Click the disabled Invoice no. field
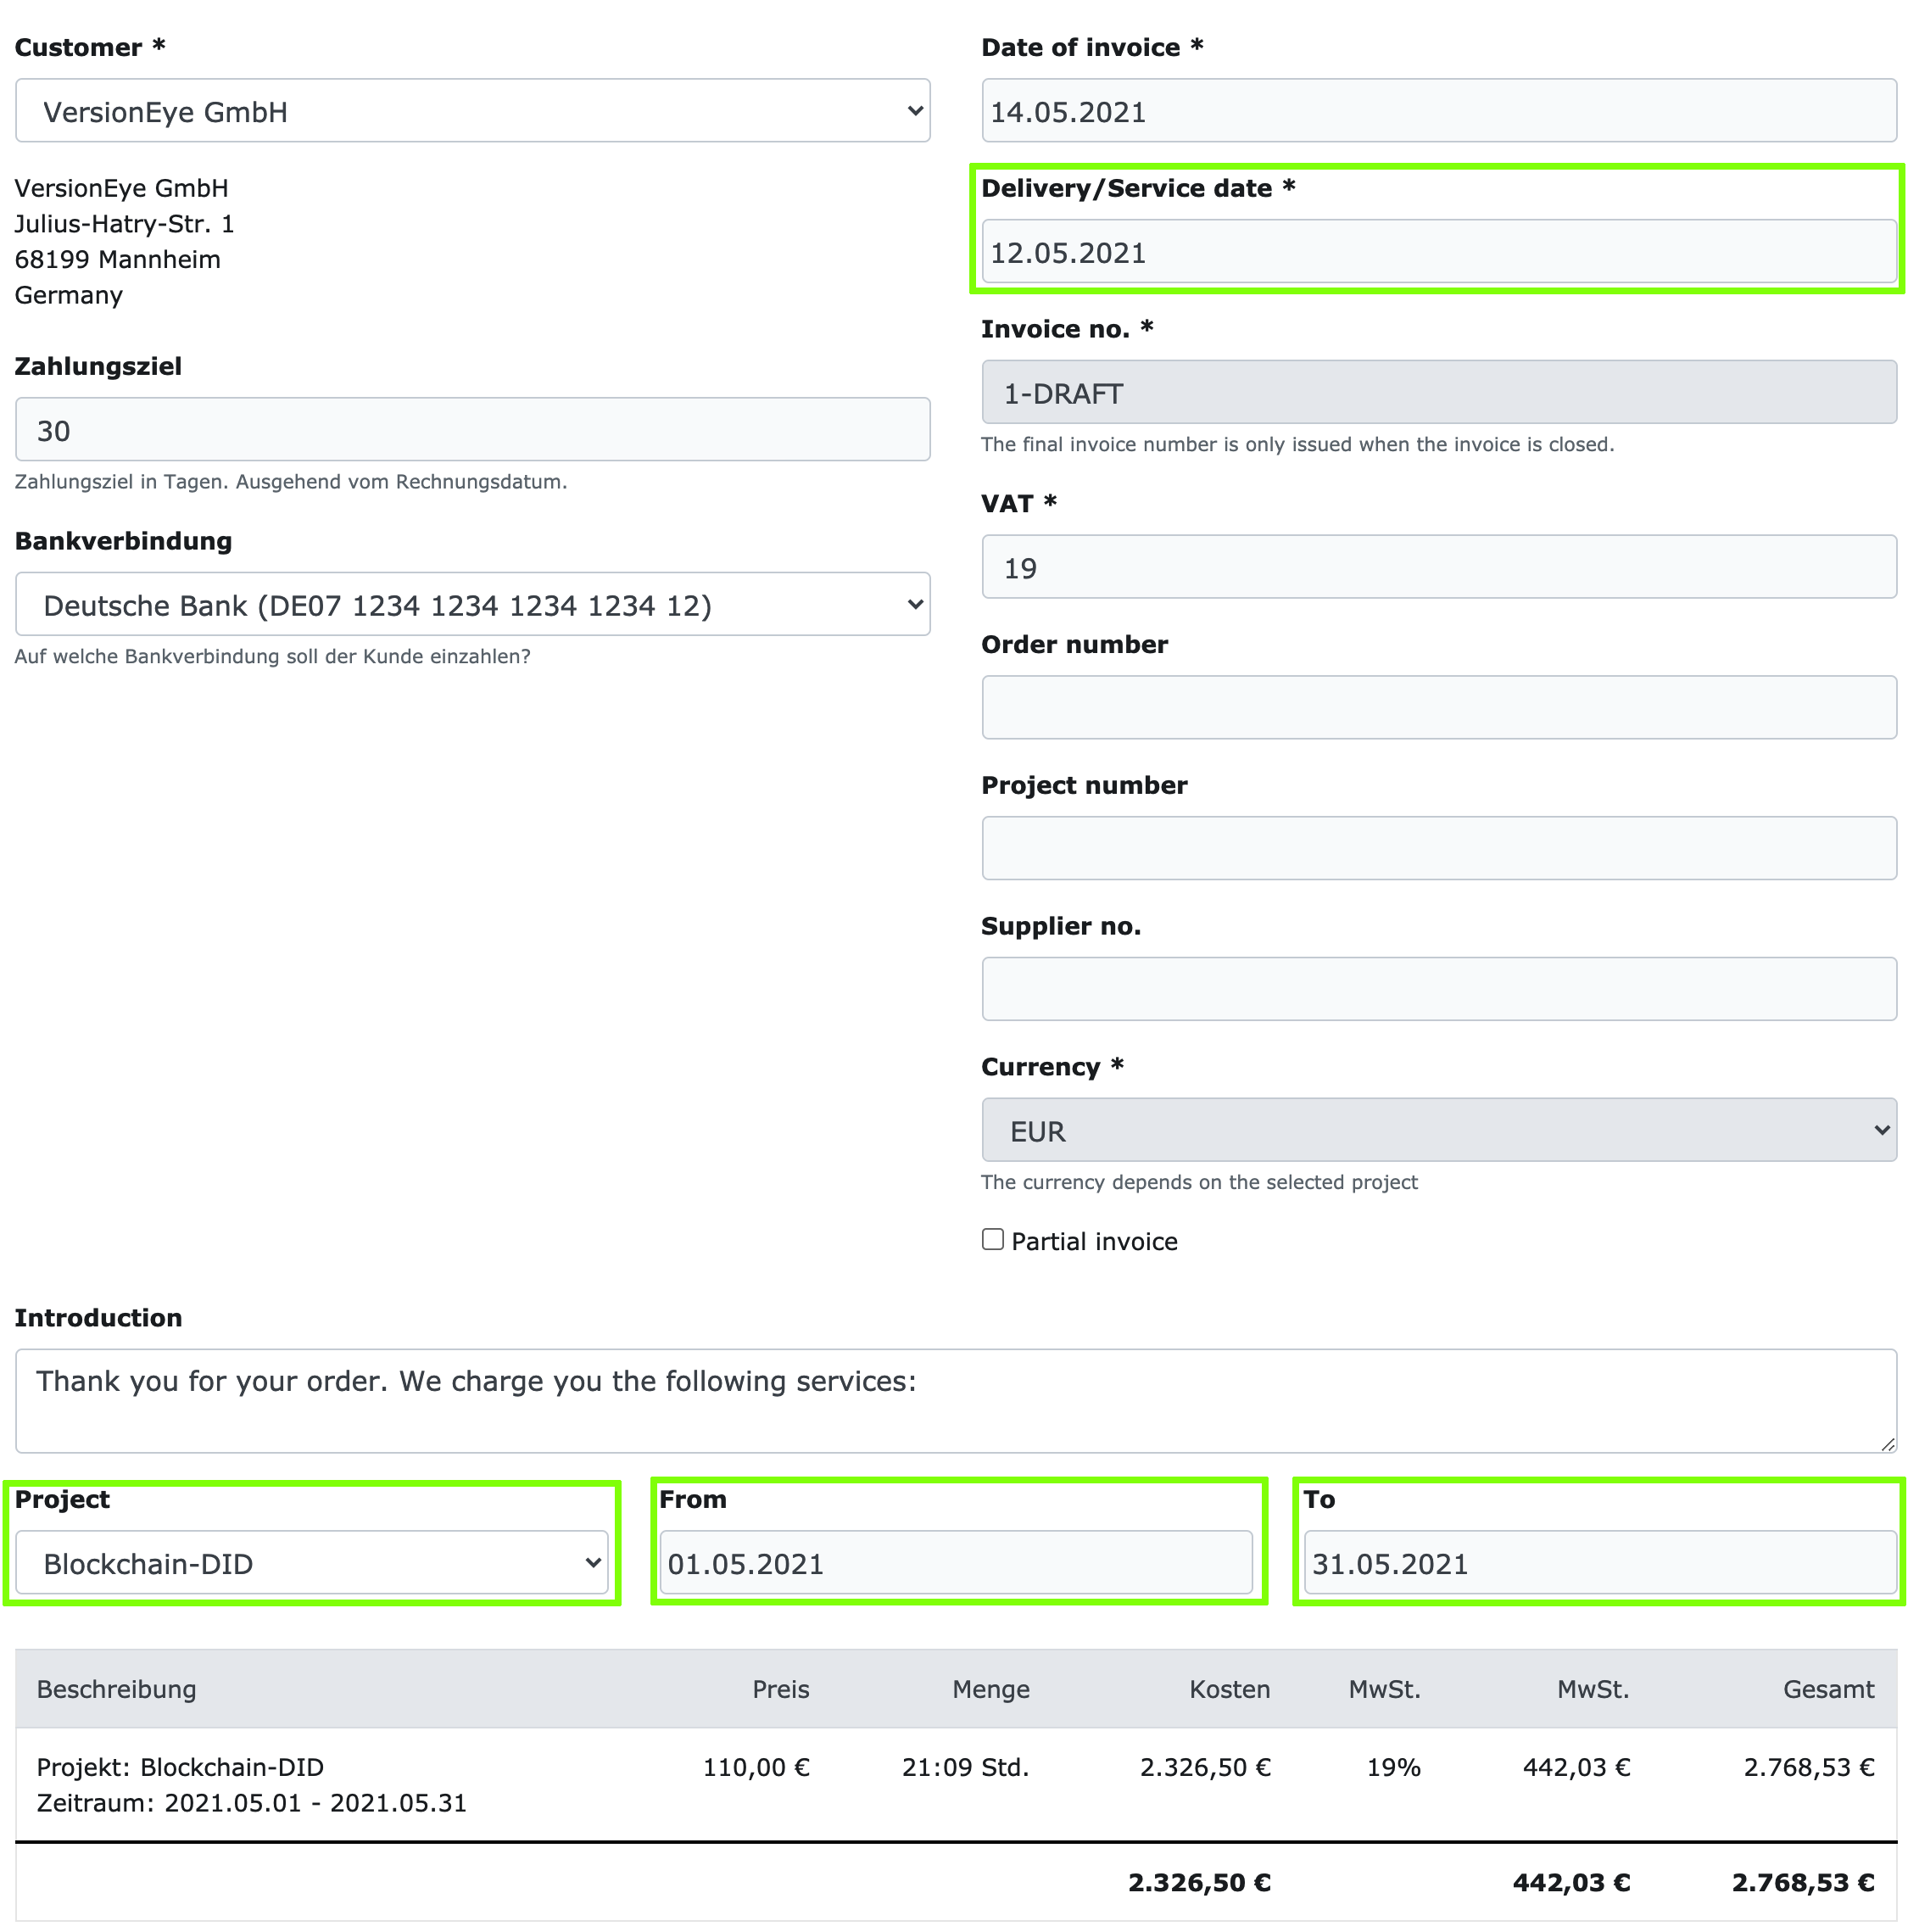 coord(1438,392)
